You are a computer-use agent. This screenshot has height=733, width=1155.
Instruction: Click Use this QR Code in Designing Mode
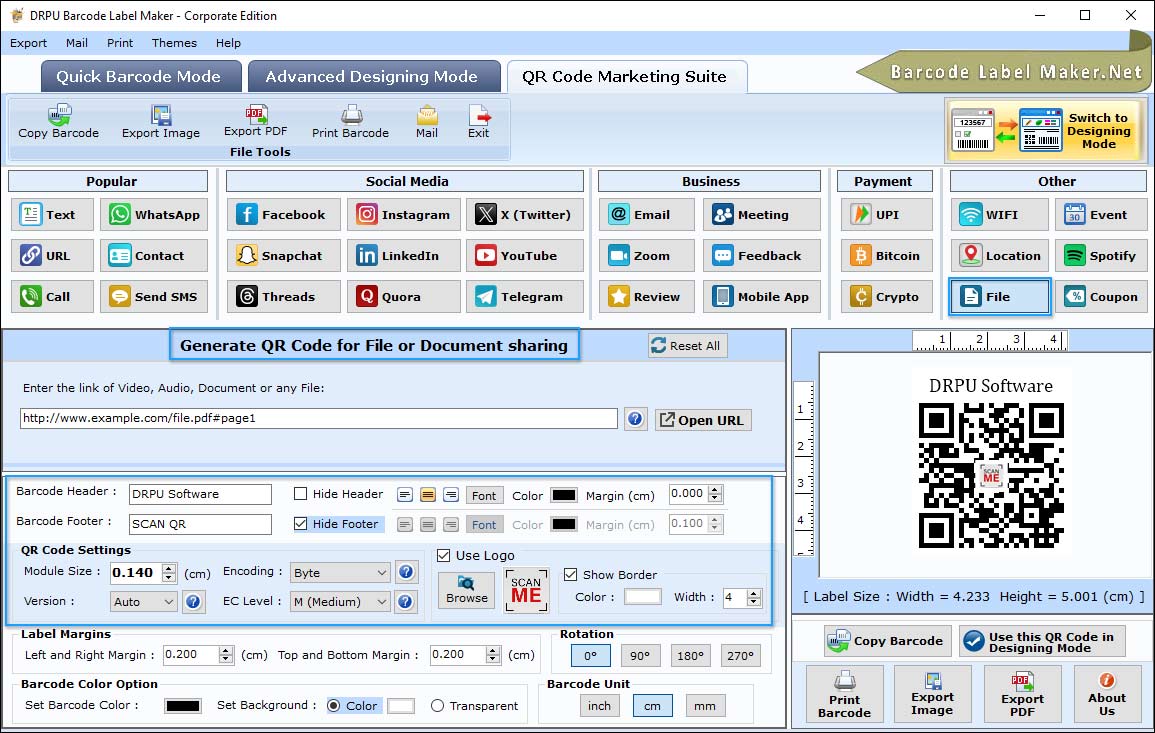tap(1042, 641)
